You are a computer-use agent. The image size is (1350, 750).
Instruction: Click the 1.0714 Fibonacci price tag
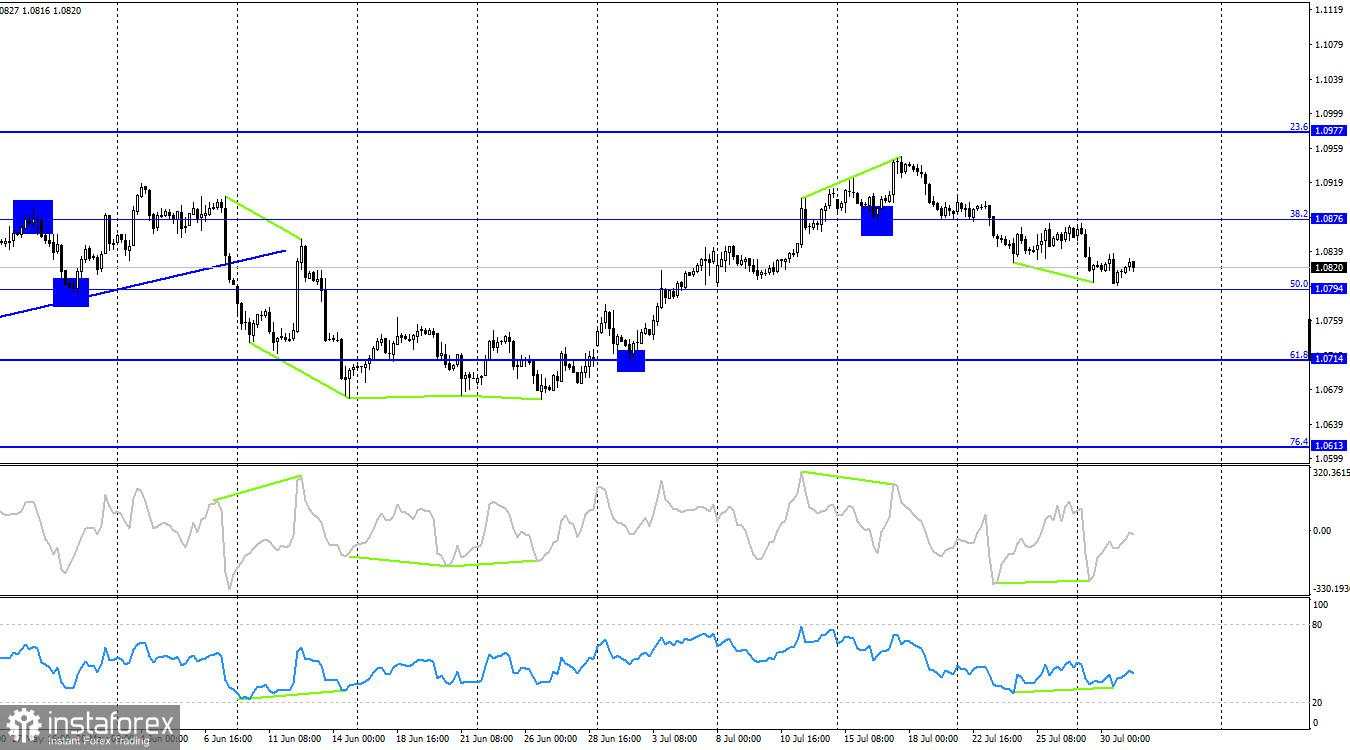pos(1329,358)
